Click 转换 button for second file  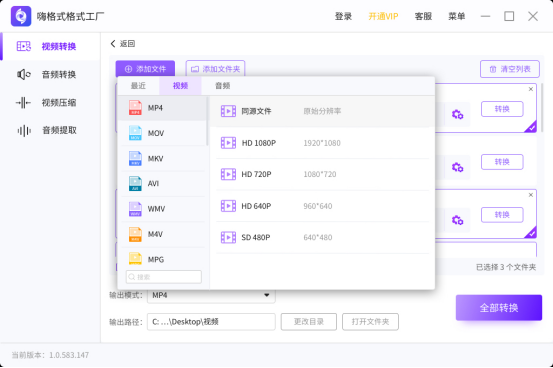502,162
